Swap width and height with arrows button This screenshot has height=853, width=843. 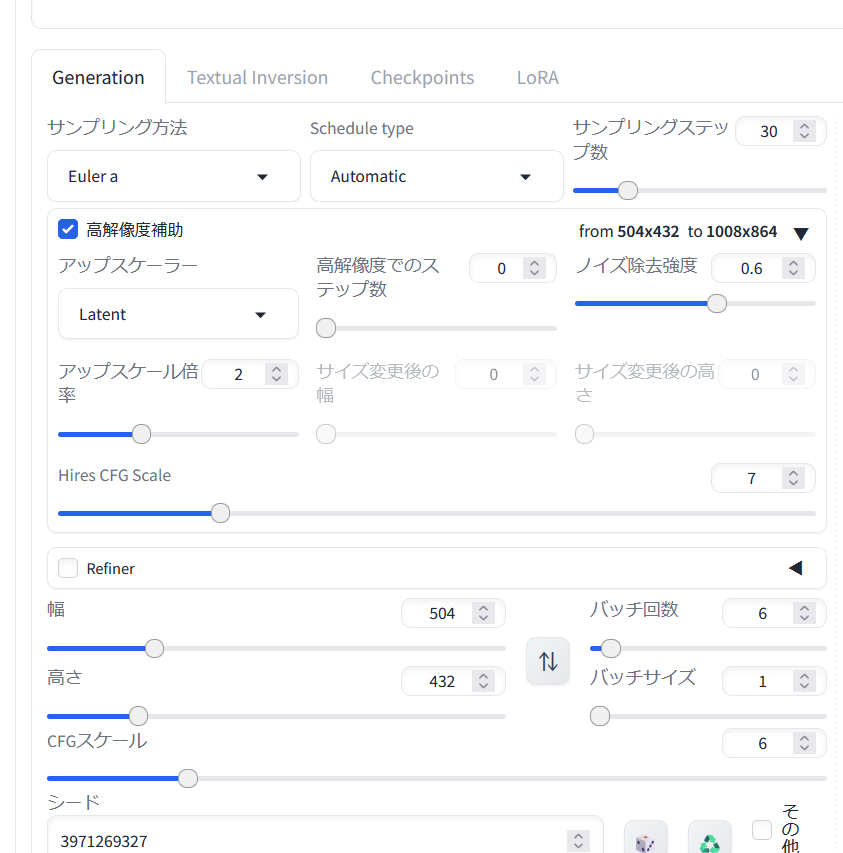[x=548, y=661]
